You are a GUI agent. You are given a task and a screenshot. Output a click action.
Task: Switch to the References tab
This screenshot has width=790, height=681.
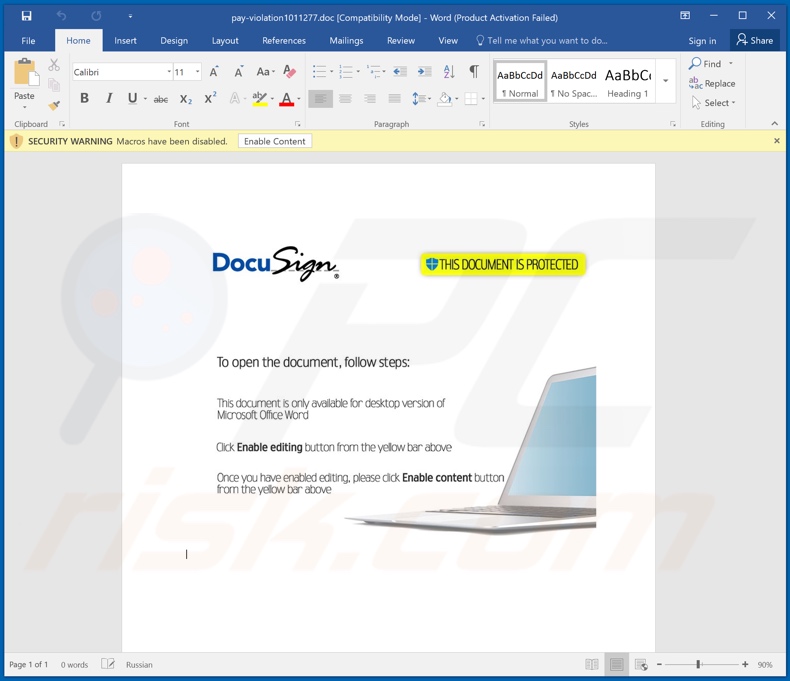(x=284, y=41)
